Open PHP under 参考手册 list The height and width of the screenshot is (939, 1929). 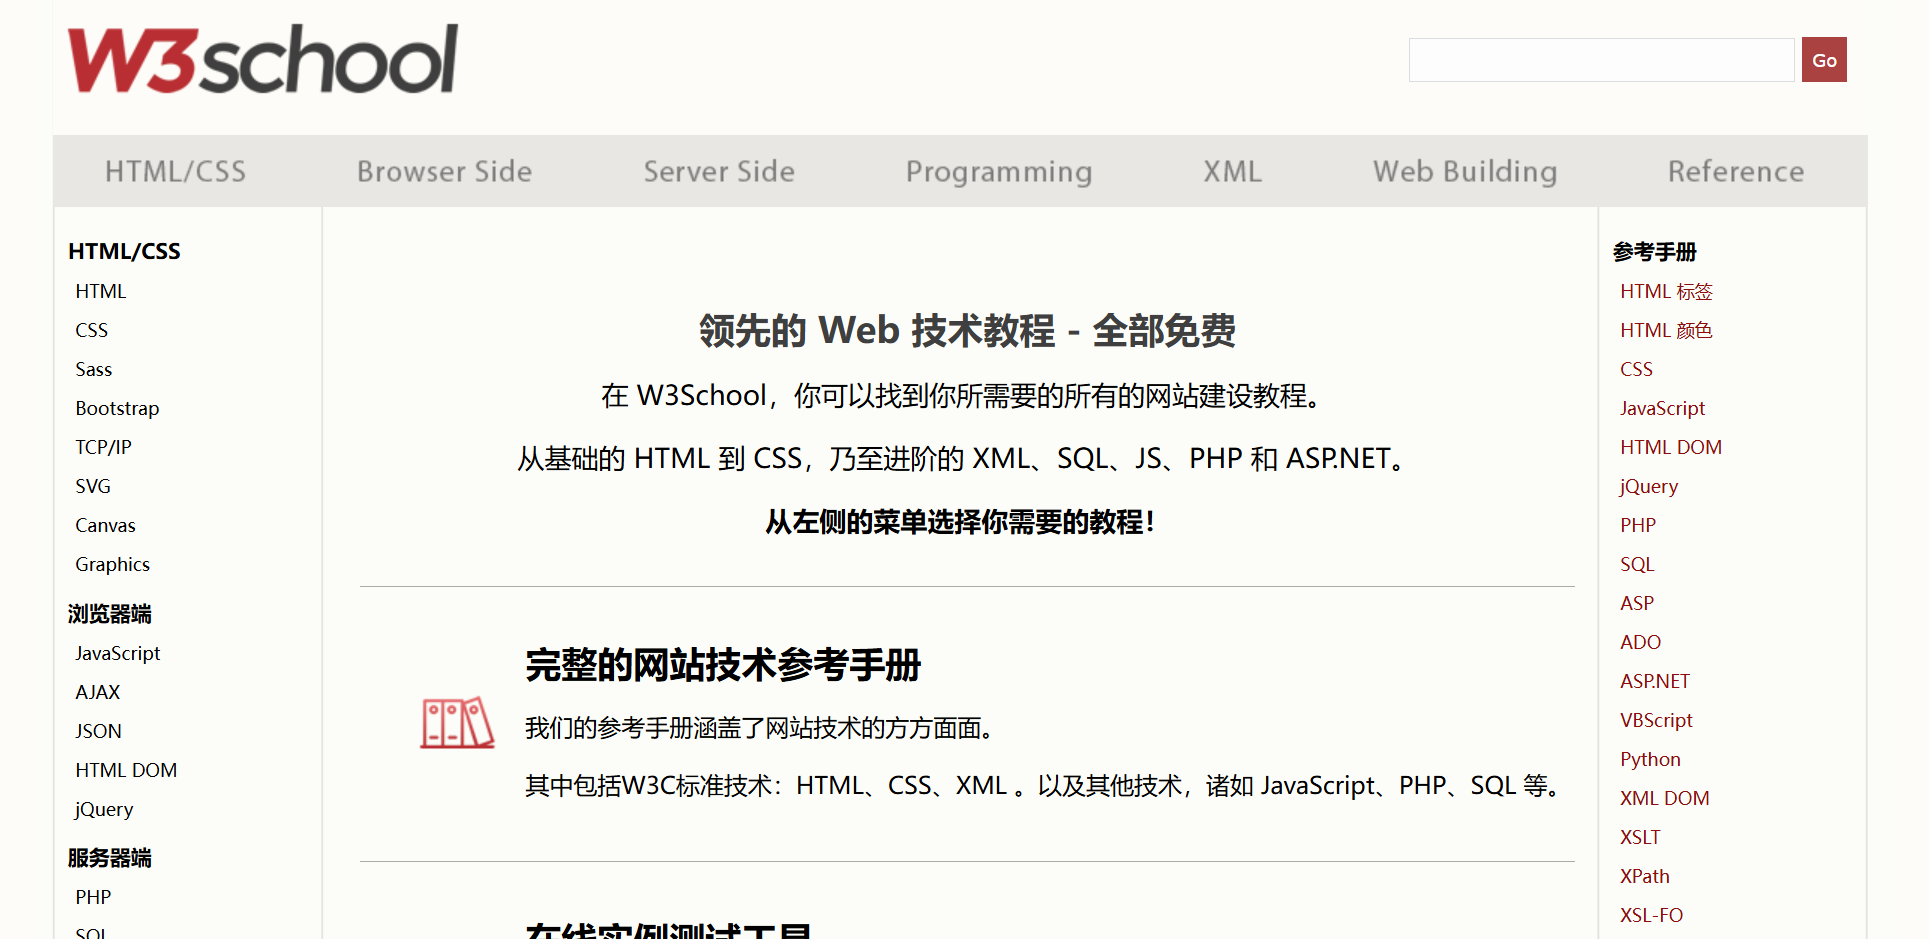click(1638, 525)
